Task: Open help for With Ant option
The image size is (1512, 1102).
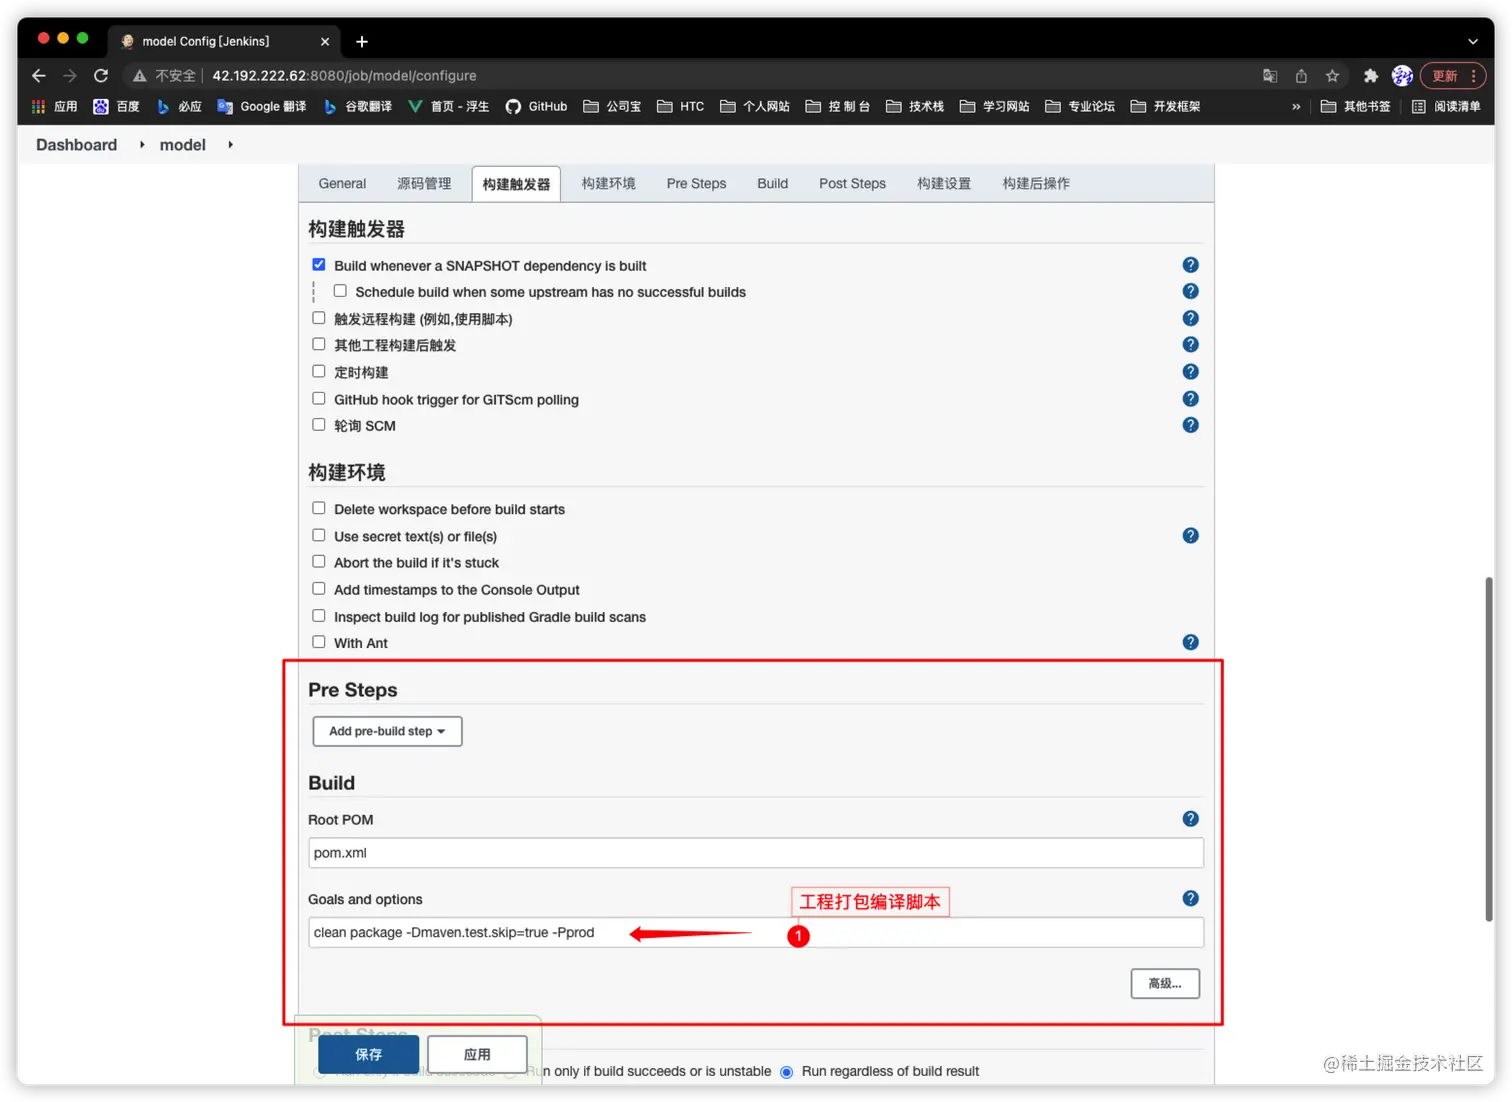Action: [x=1190, y=642]
